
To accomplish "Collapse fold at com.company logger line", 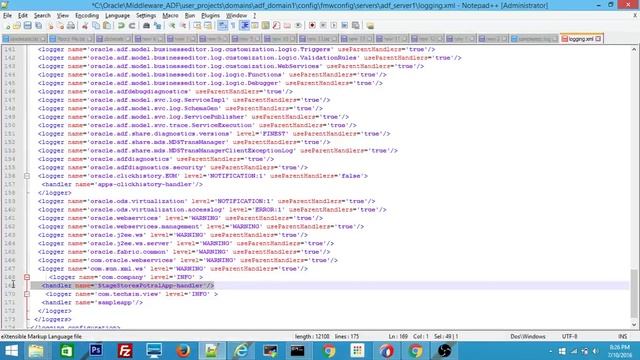I will coord(27,277).
